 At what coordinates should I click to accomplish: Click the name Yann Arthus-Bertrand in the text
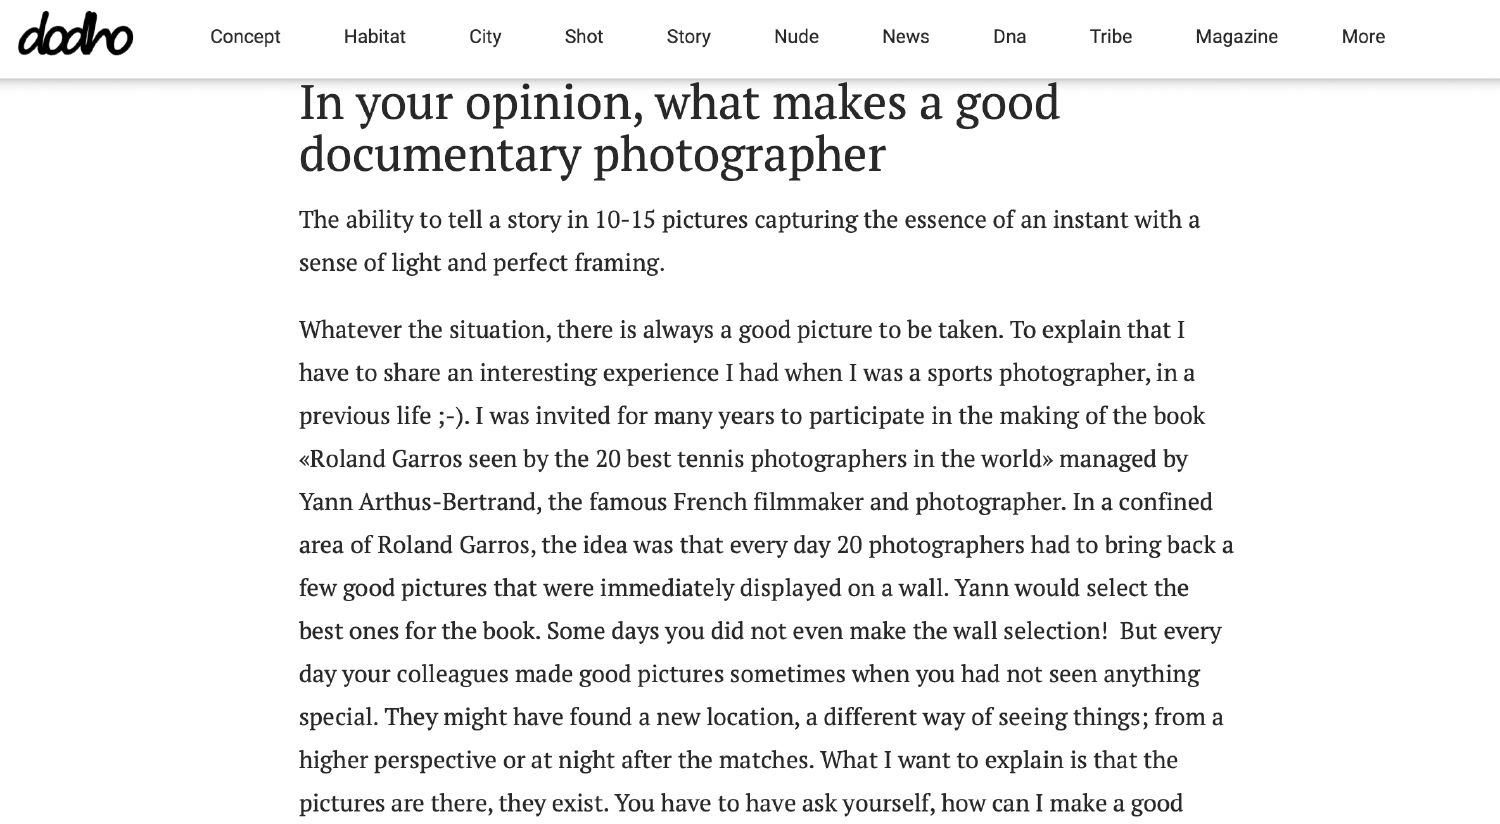tap(417, 502)
